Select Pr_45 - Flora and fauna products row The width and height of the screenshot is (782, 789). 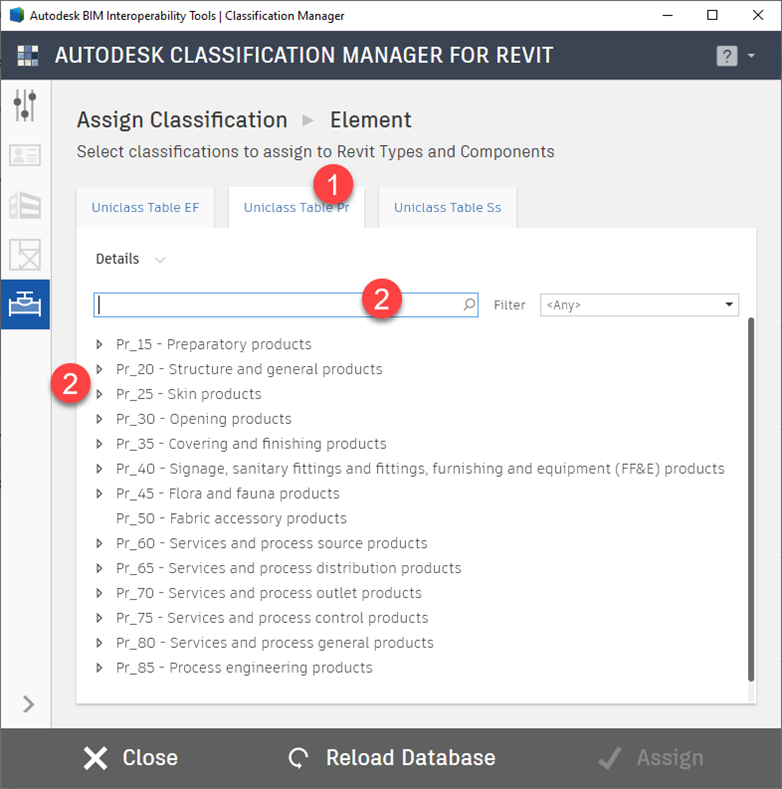tap(228, 494)
